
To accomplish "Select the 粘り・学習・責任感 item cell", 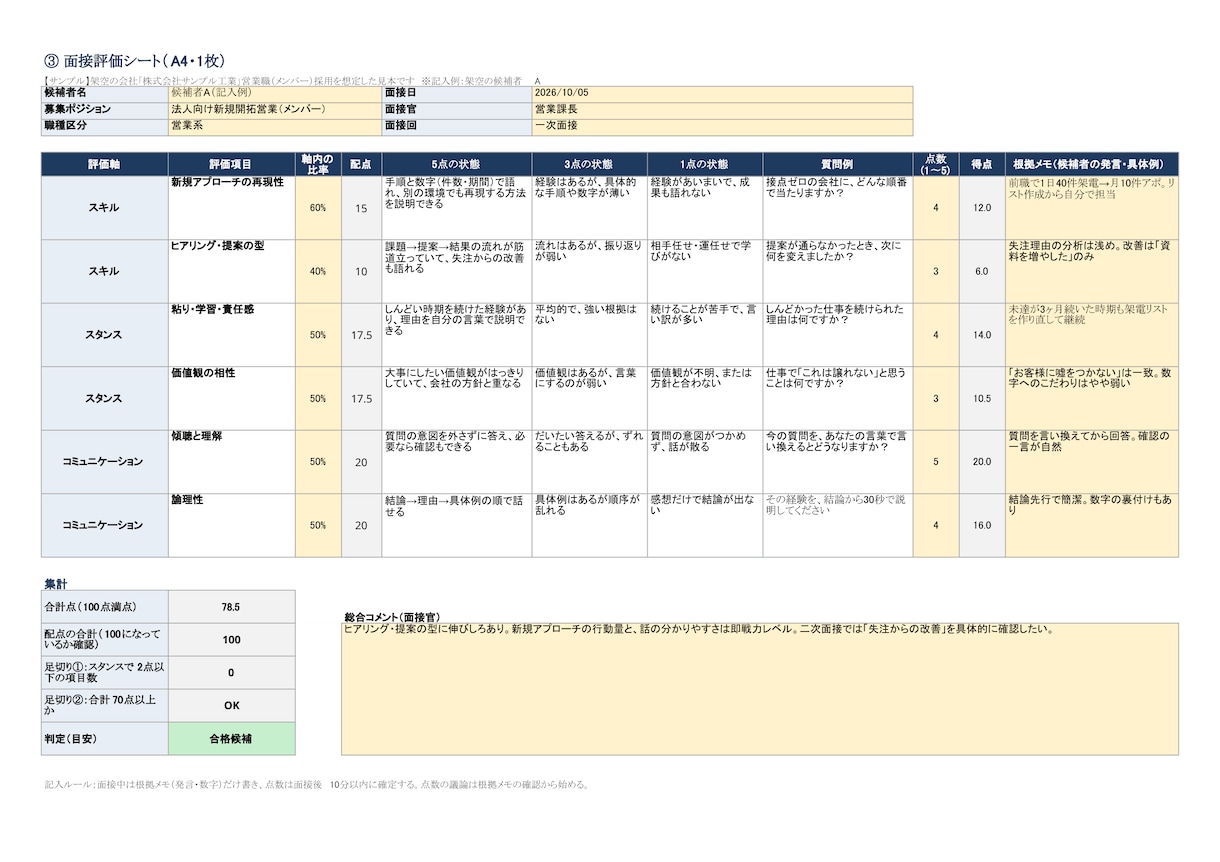I will pyautogui.click(x=232, y=335).
